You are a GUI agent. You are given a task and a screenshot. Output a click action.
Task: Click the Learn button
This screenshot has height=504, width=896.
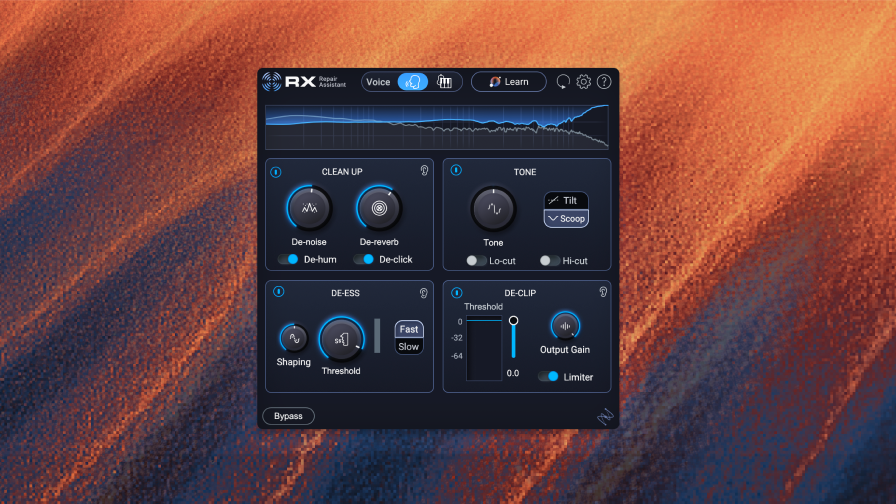coord(509,82)
